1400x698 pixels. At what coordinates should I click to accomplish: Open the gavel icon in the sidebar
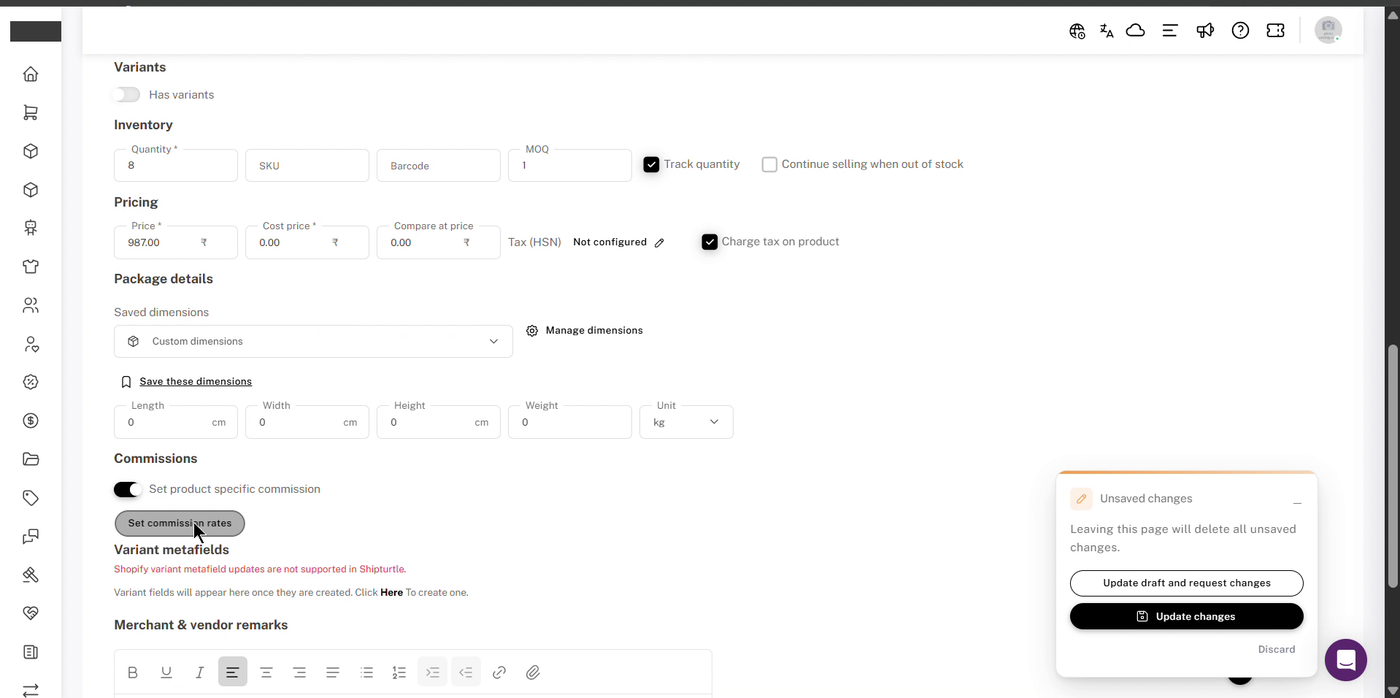(31, 575)
